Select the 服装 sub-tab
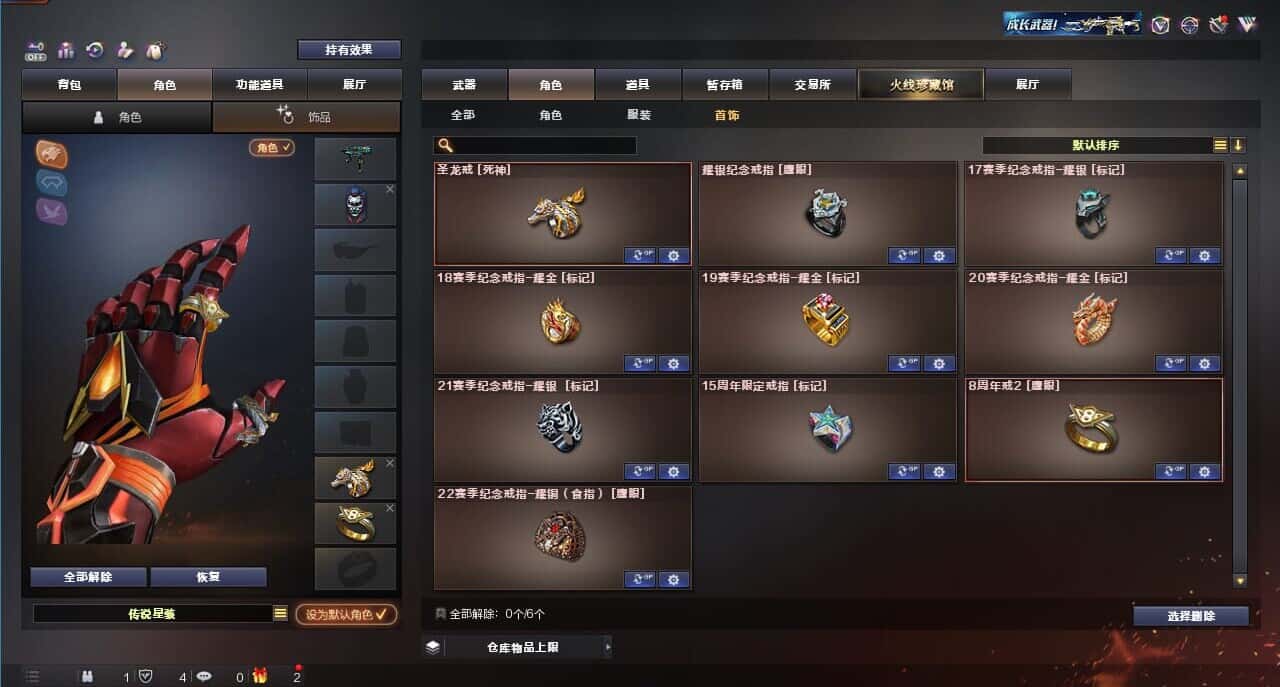The image size is (1280, 687). [x=639, y=115]
